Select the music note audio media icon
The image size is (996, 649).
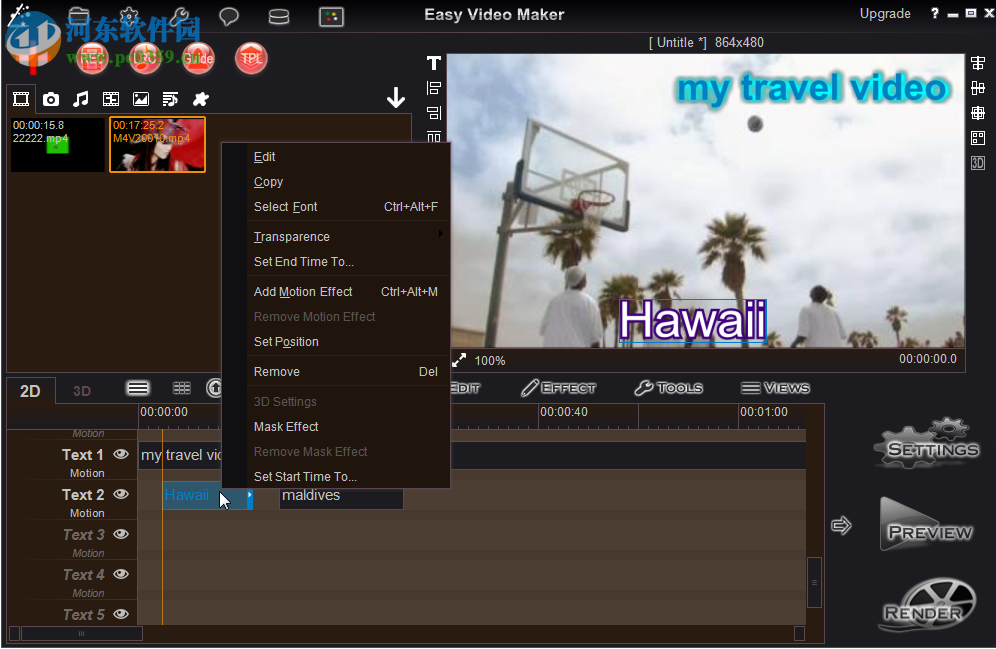[81, 99]
